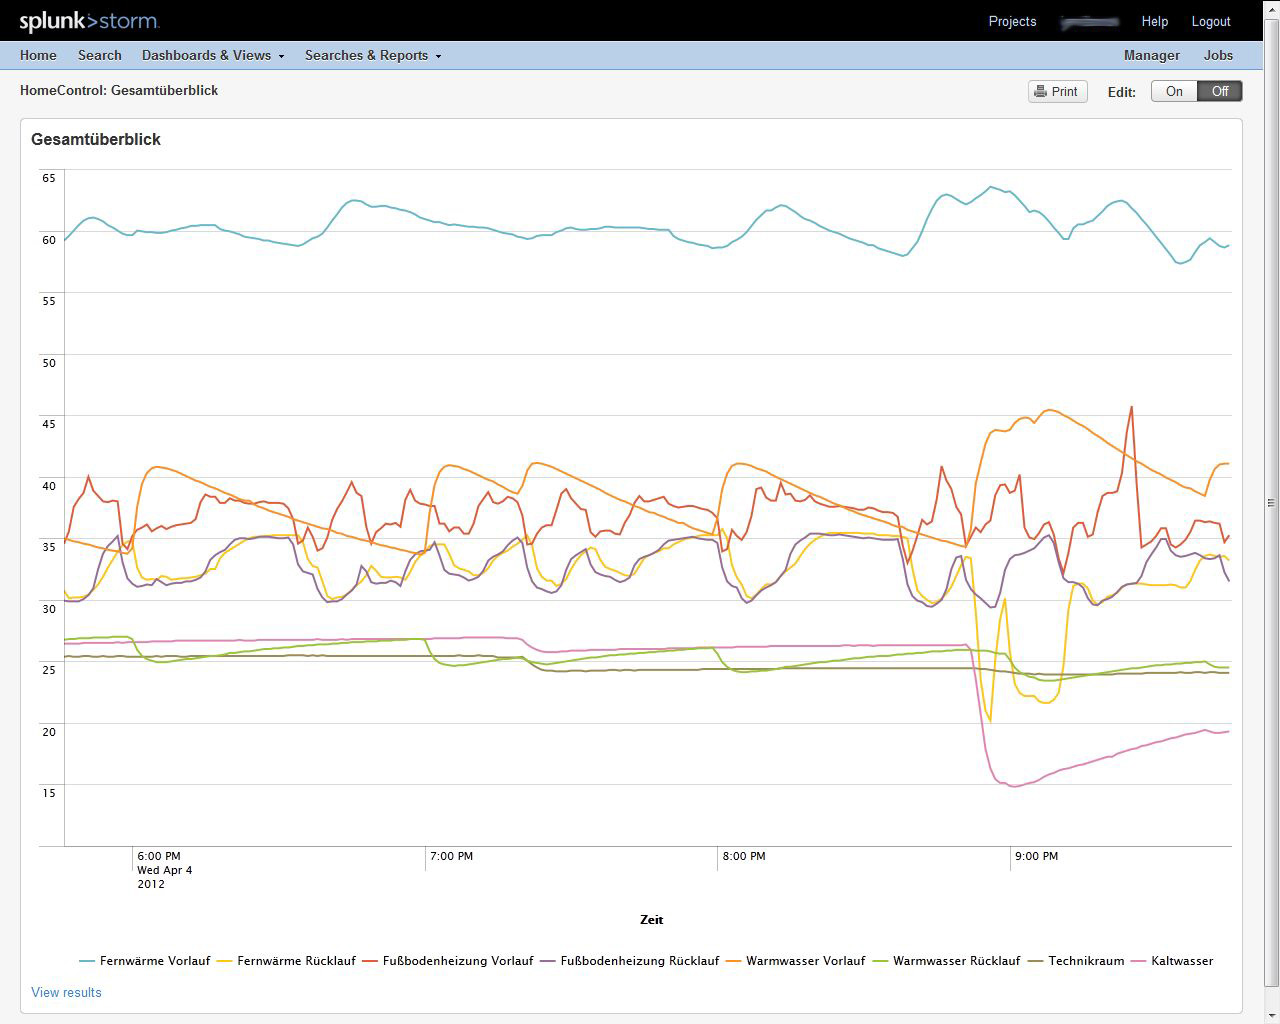This screenshot has width=1280, height=1024.
Task: Open the View results link
Action: pos(65,992)
